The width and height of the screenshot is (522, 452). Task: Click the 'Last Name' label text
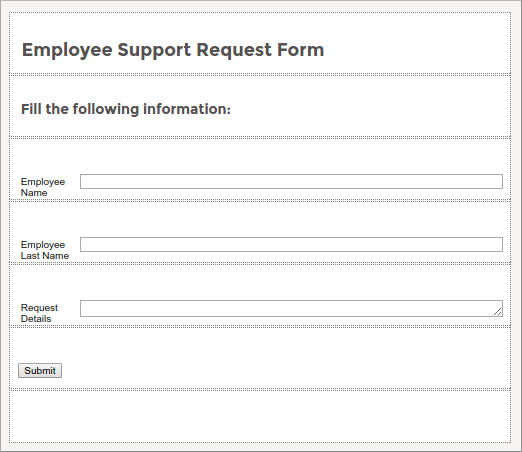tap(45, 256)
